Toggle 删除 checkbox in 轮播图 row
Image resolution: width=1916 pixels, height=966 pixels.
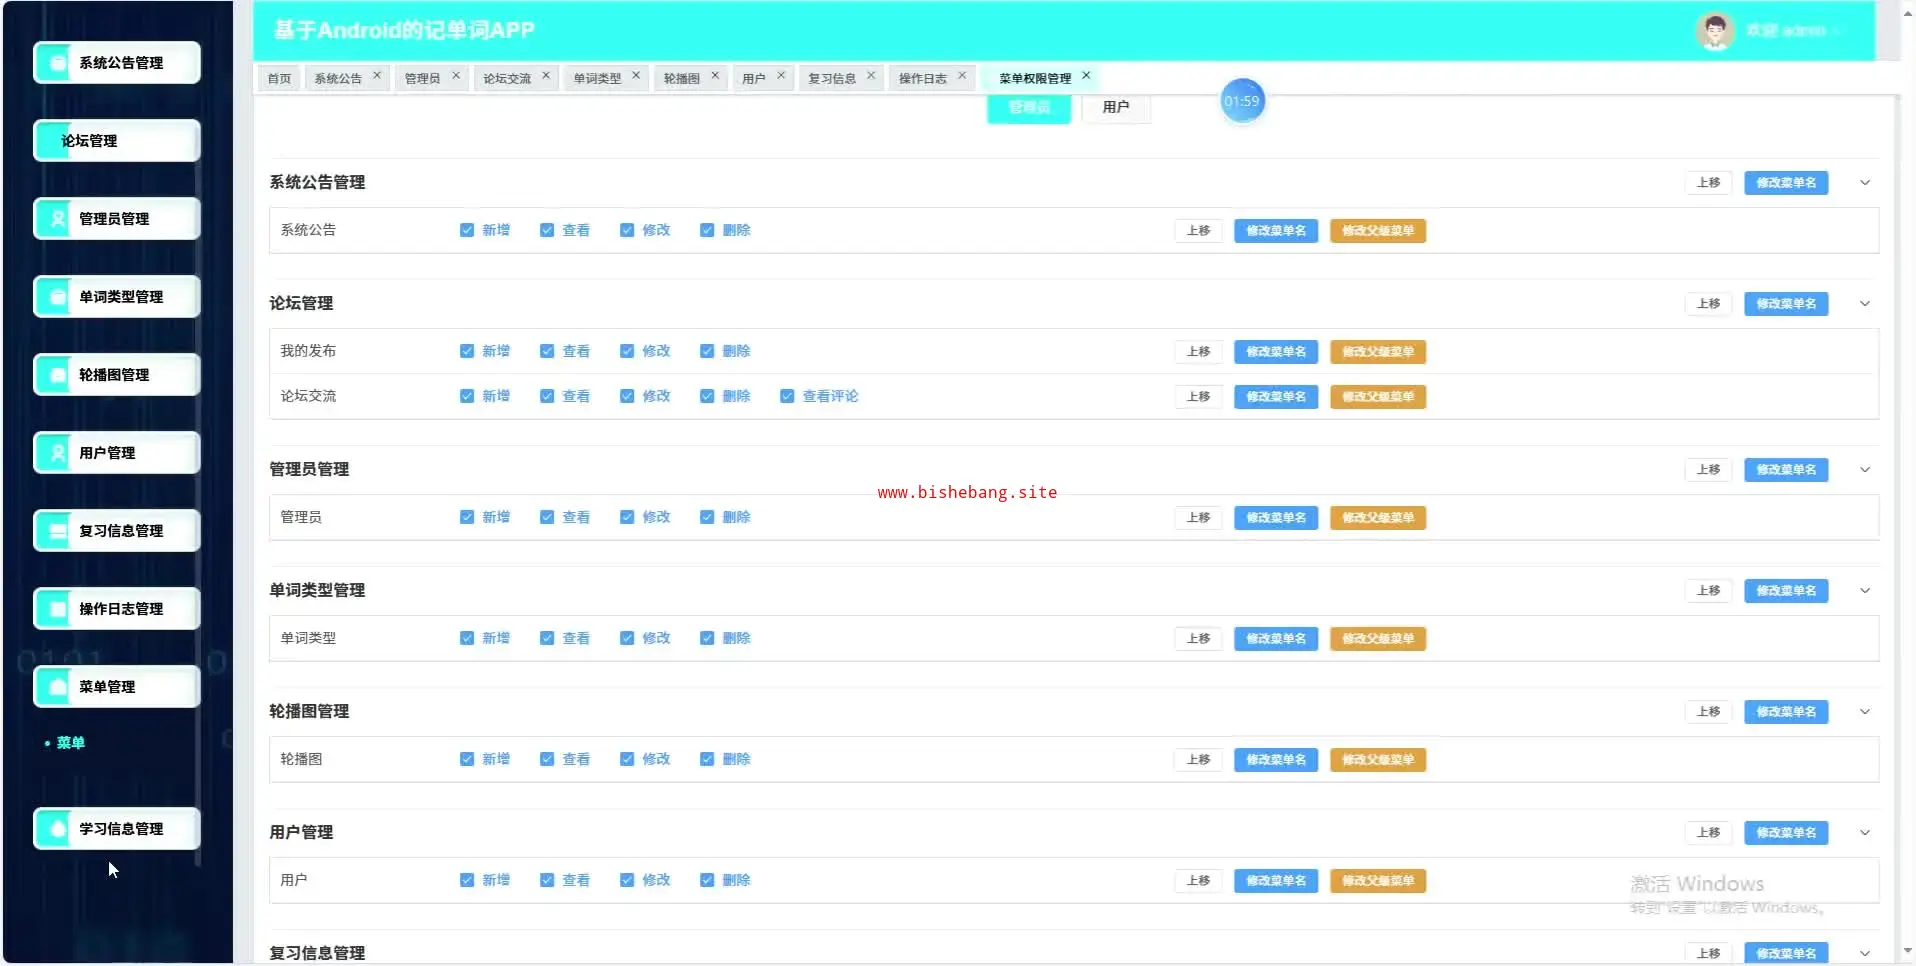click(x=707, y=759)
